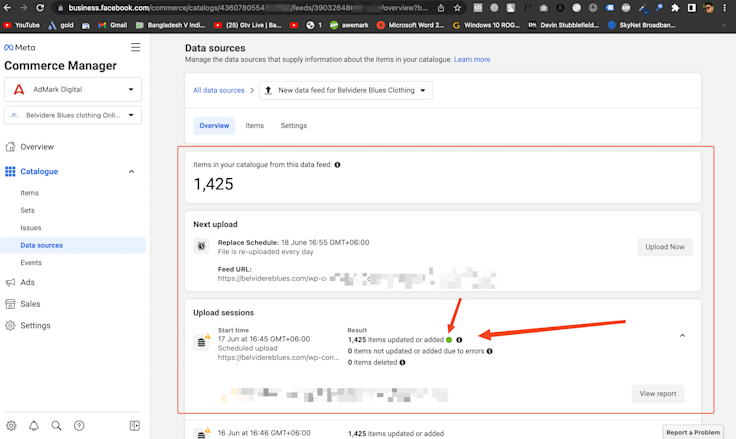
Task: Open the help question mark icon
Action: click(79, 425)
